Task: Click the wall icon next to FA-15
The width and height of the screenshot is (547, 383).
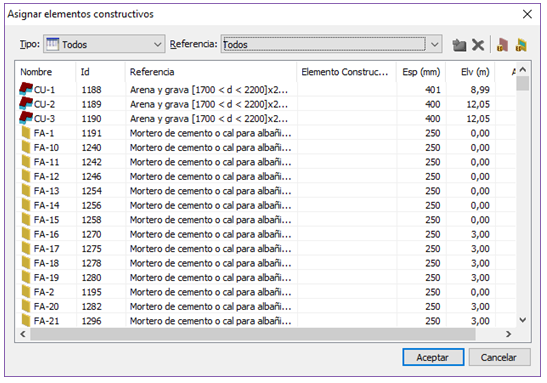Action: click(x=26, y=219)
